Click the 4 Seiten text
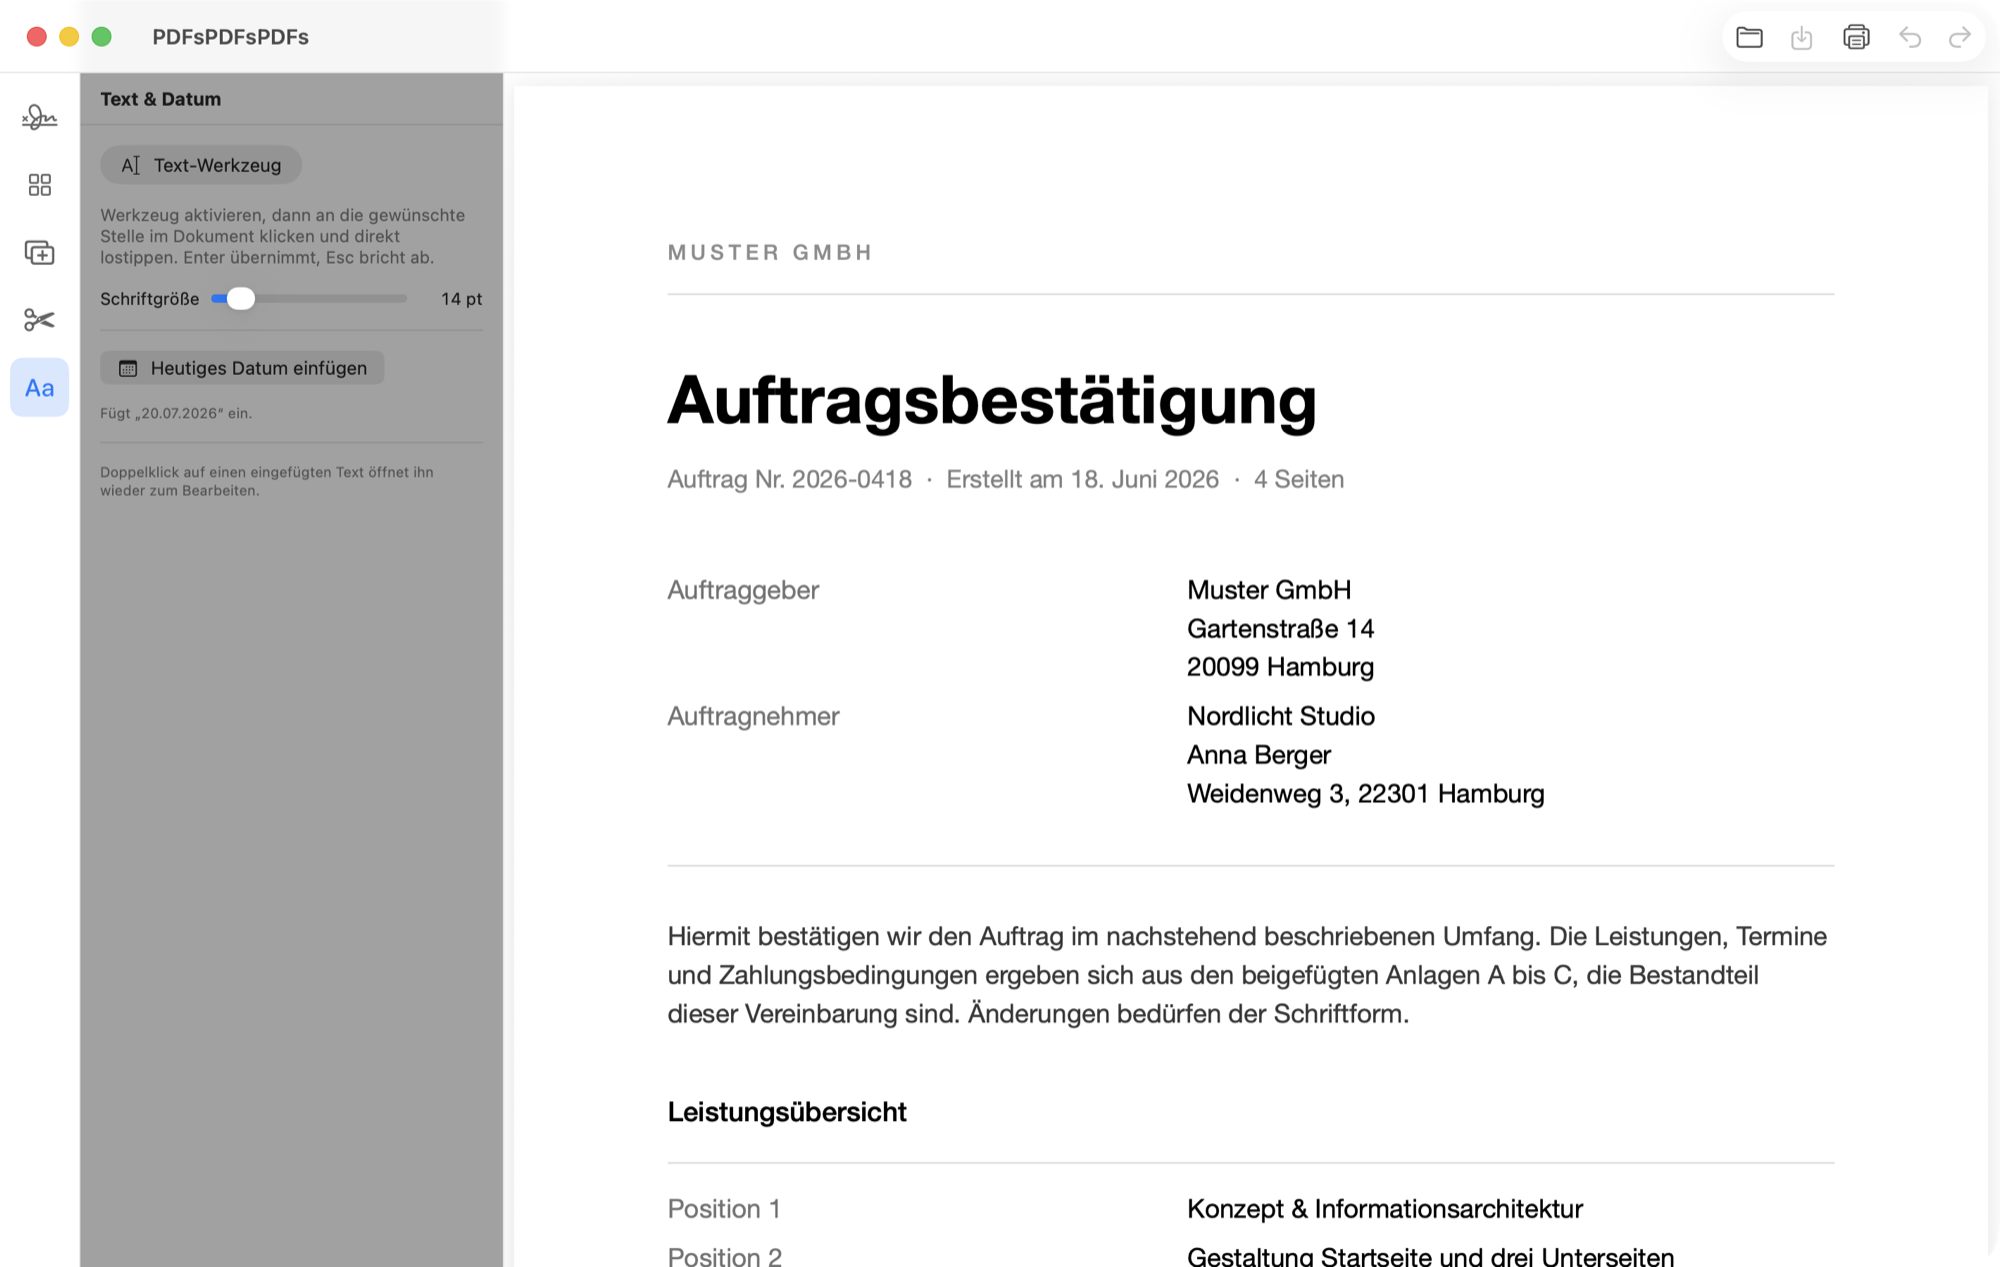 1299,479
